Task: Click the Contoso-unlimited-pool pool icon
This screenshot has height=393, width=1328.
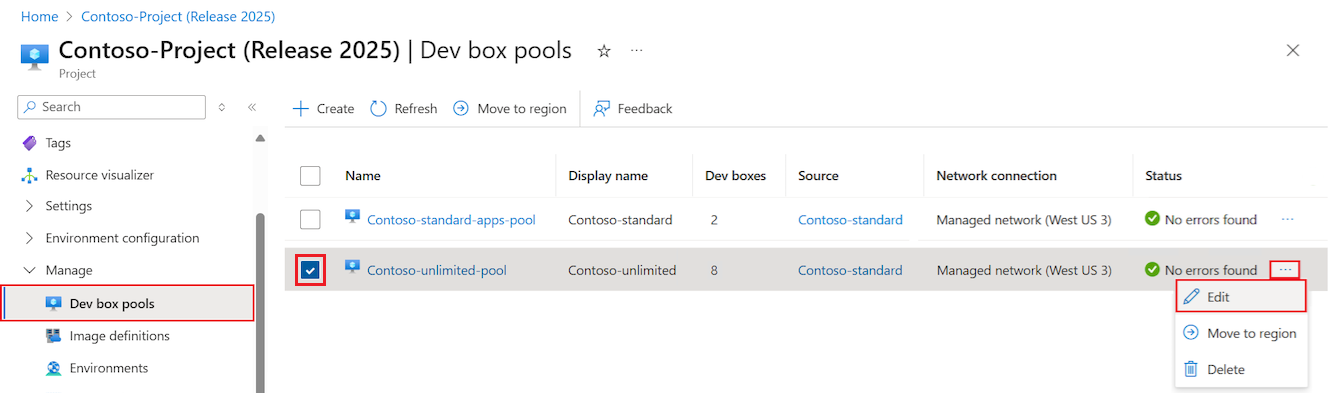Action: (x=352, y=267)
